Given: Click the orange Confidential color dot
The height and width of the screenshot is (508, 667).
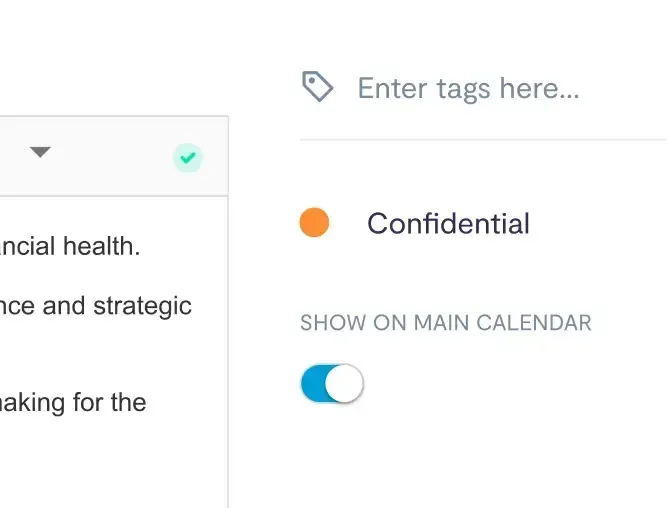Looking at the screenshot, I should (x=314, y=223).
